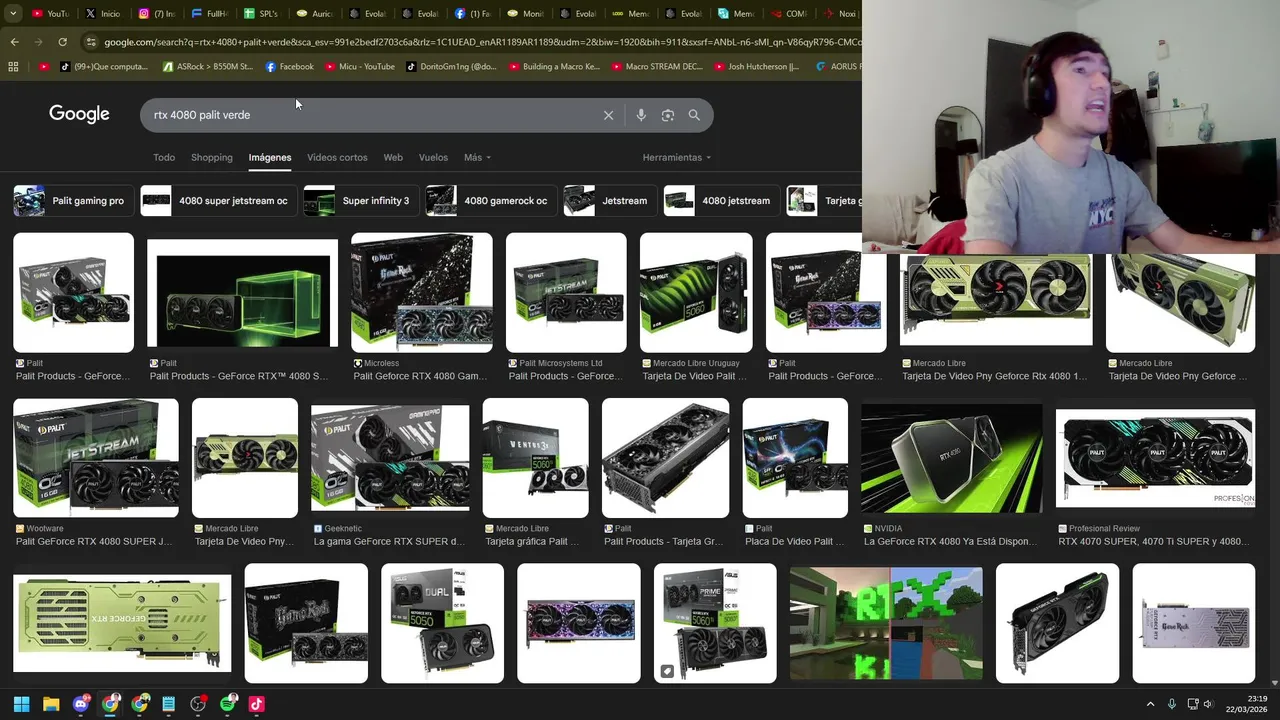Select the Todo results tab
Screen dimensions: 1280x720
pyautogui.click(x=164, y=157)
